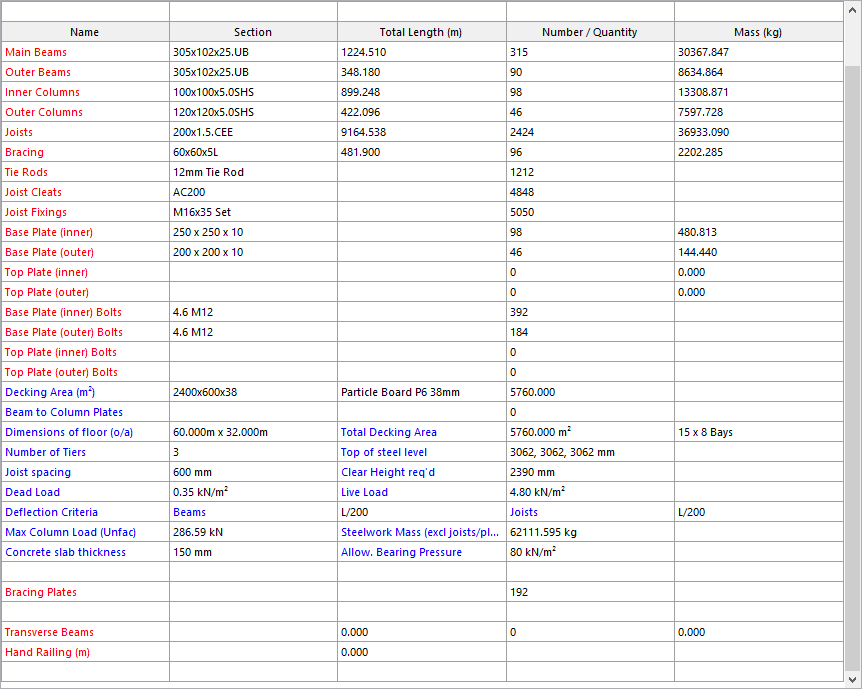Image resolution: width=862 pixels, height=689 pixels.
Task: Click the AC200 section cell
Action: 253,192
